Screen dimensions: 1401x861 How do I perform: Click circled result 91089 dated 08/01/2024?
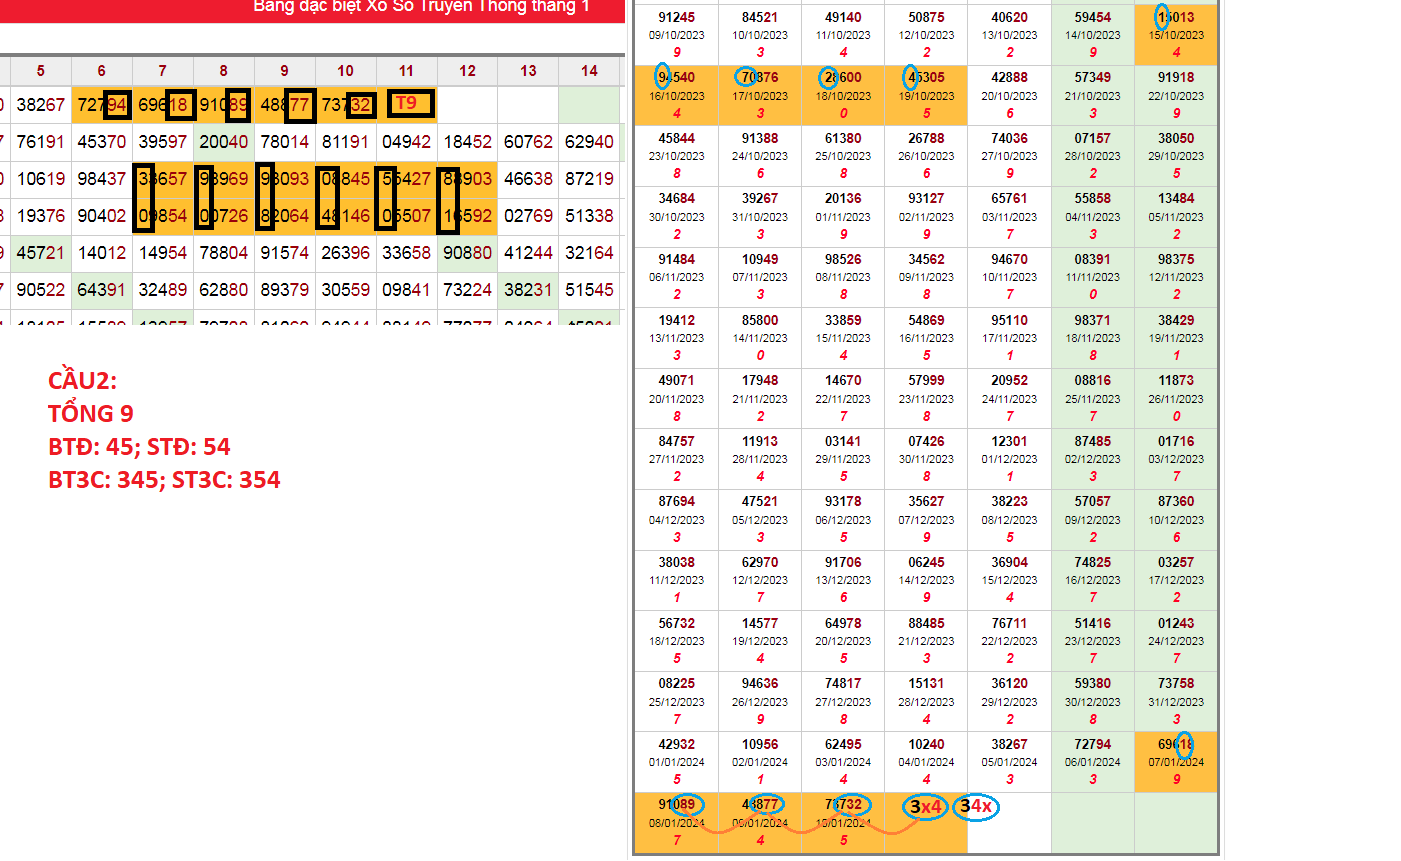click(677, 821)
